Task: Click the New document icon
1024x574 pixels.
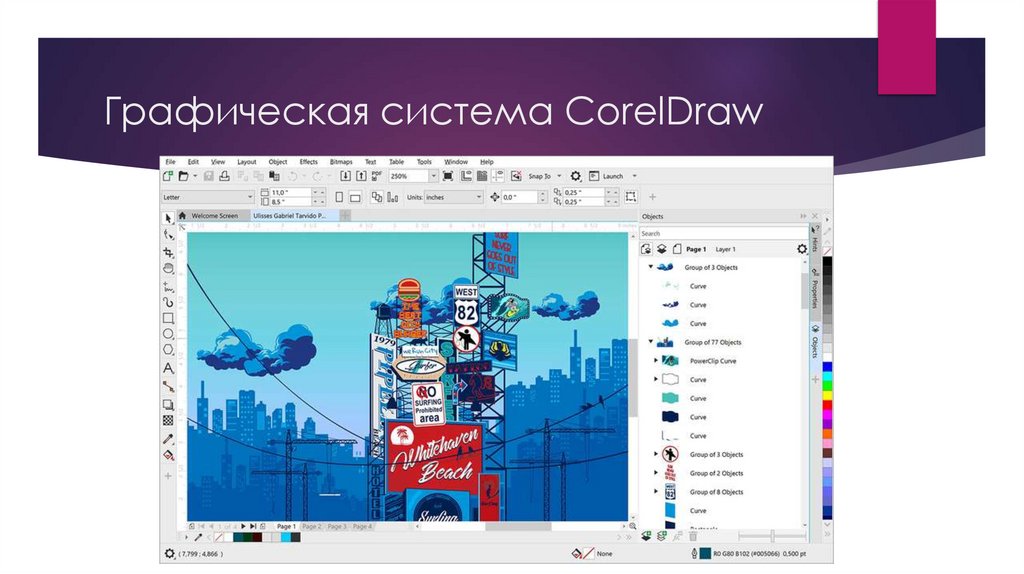Action: click(x=168, y=176)
